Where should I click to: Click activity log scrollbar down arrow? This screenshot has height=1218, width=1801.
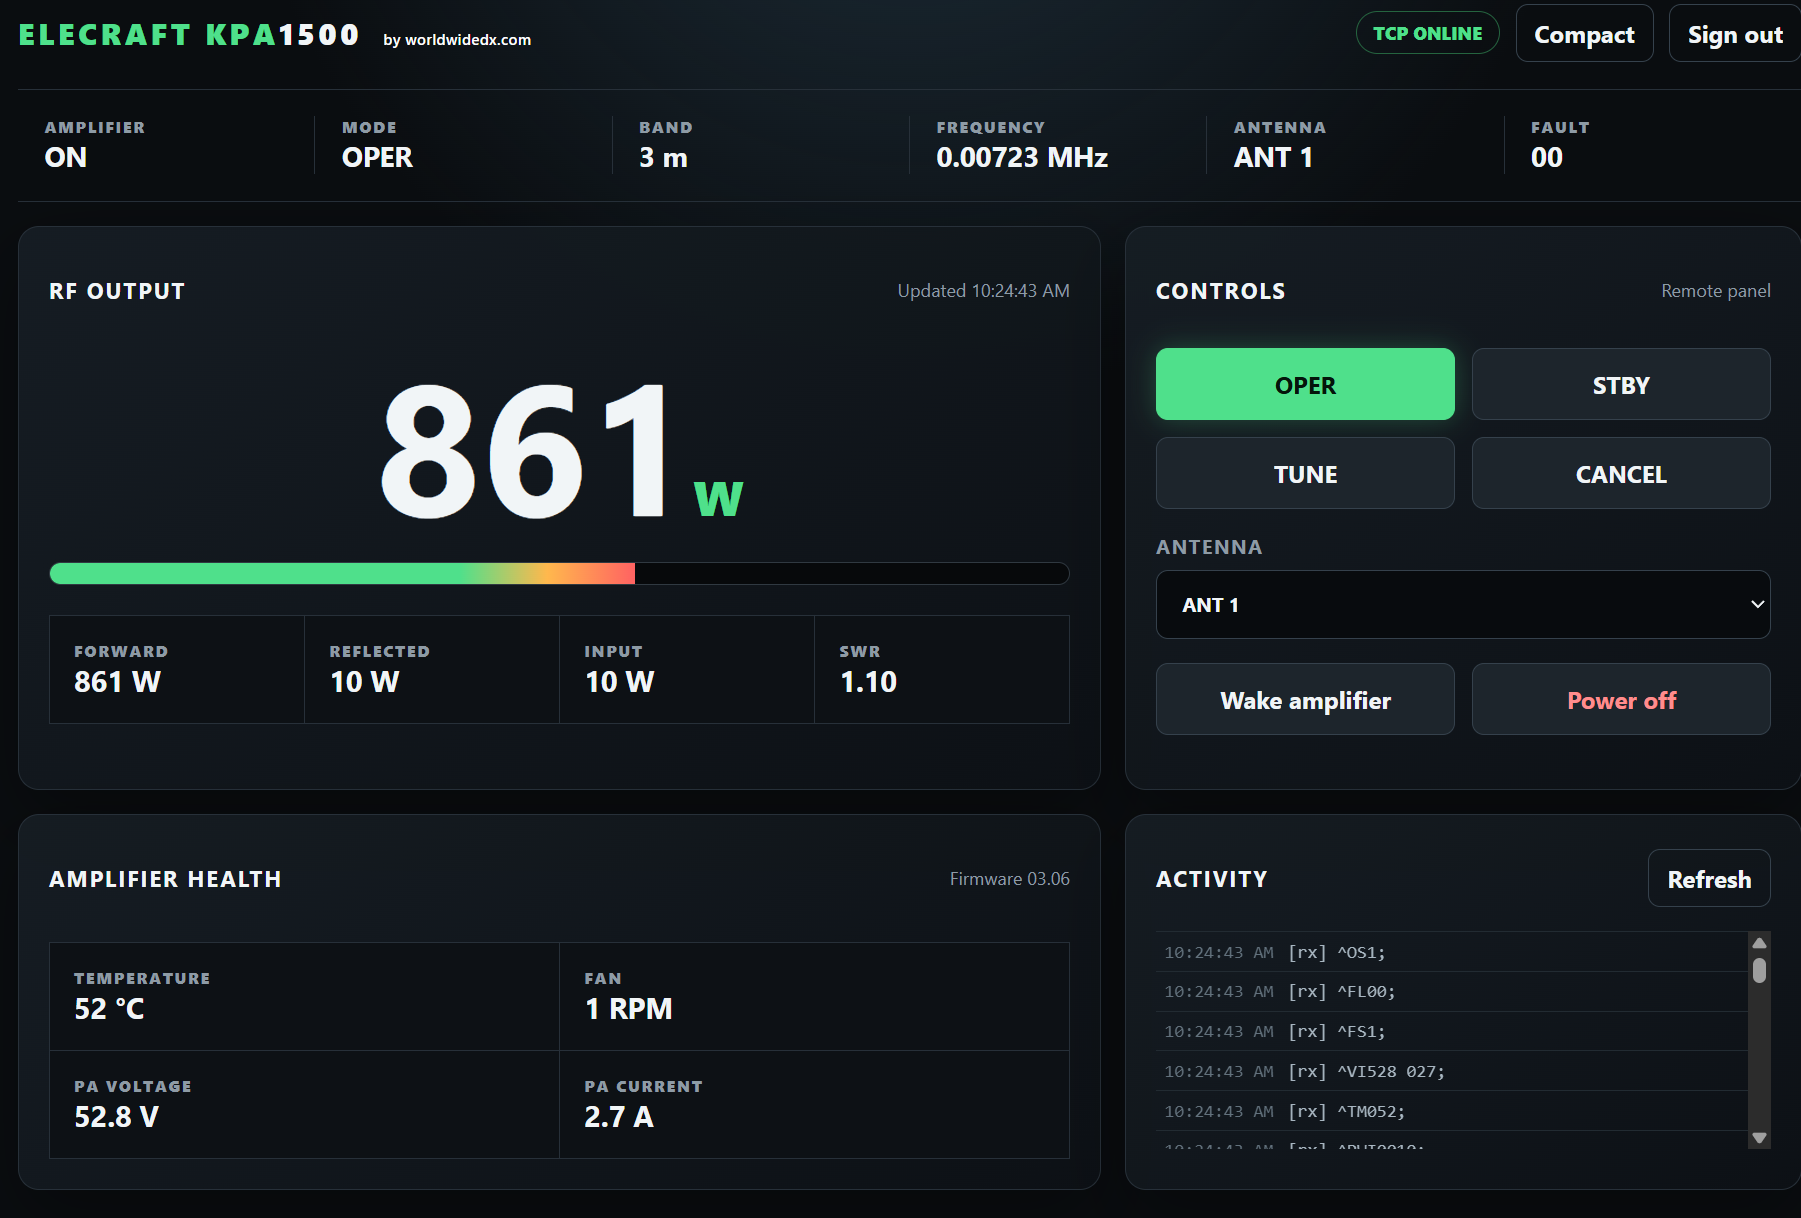1759,1138
